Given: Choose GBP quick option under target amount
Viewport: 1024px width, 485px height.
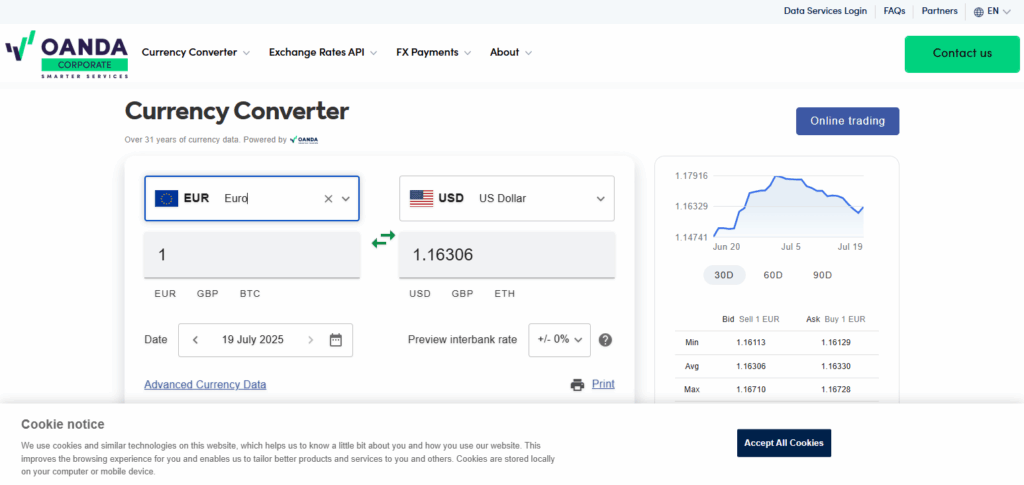Looking at the screenshot, I should tap(462, 294).
